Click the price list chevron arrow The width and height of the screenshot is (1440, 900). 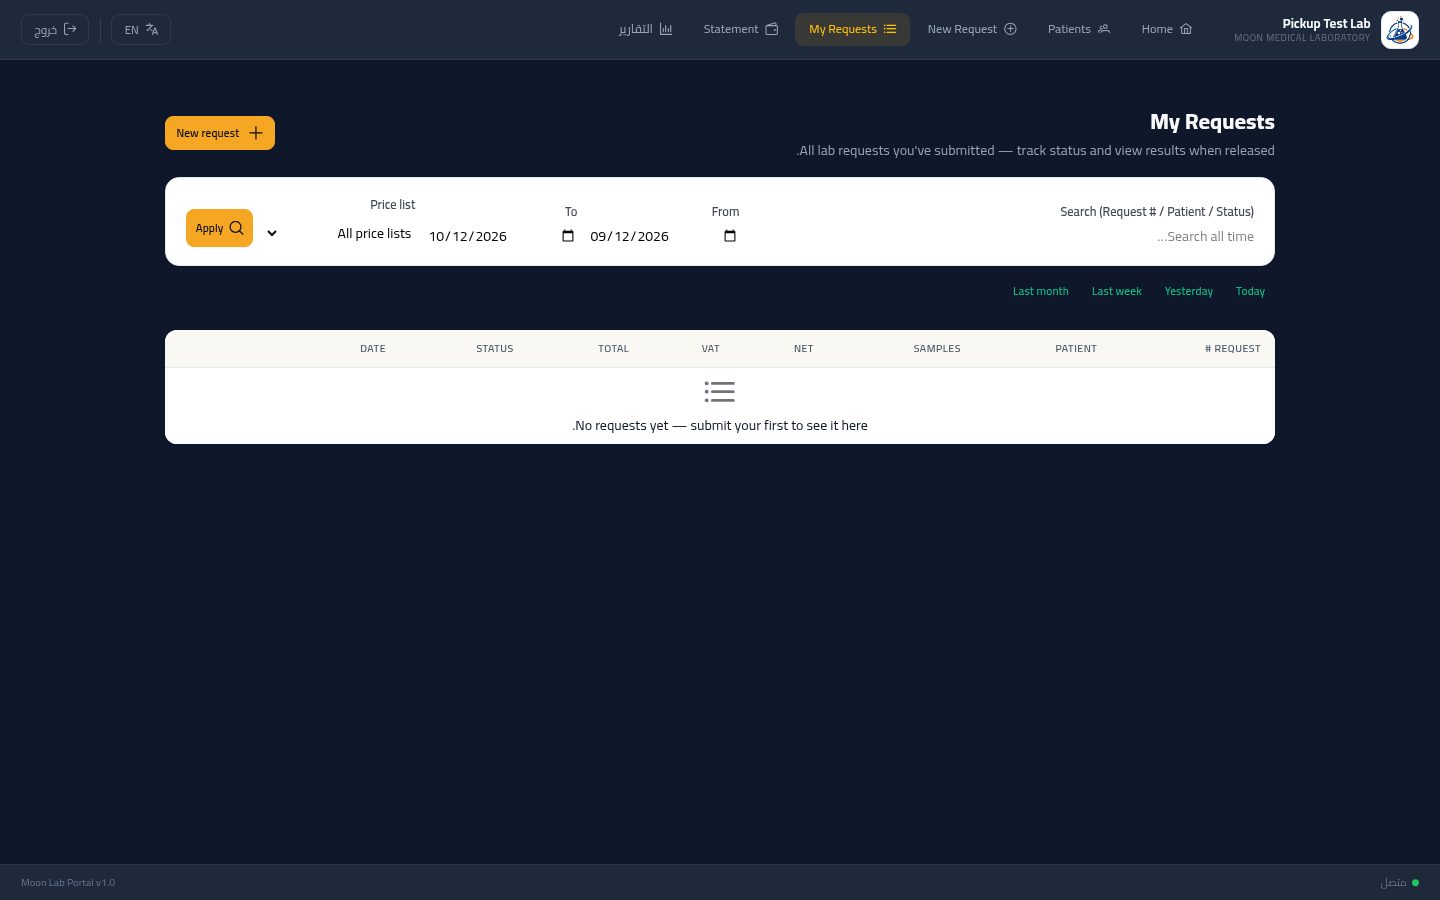[x=272, y=234]
